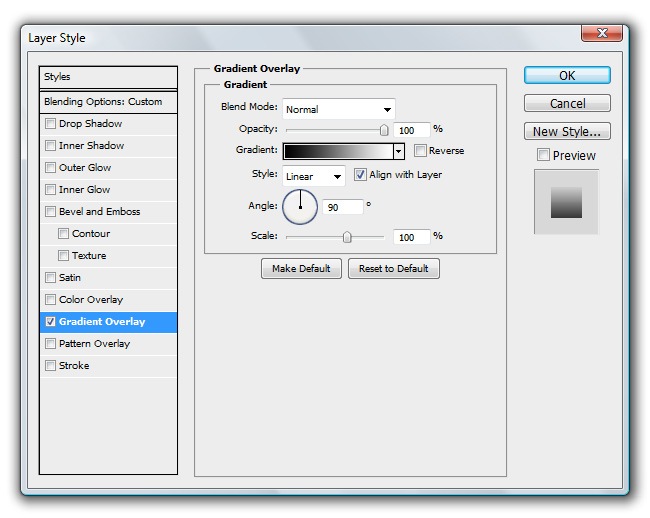Close the Layer Style dialog window
The height and width of the screenshot is (518, 650).
602,33
